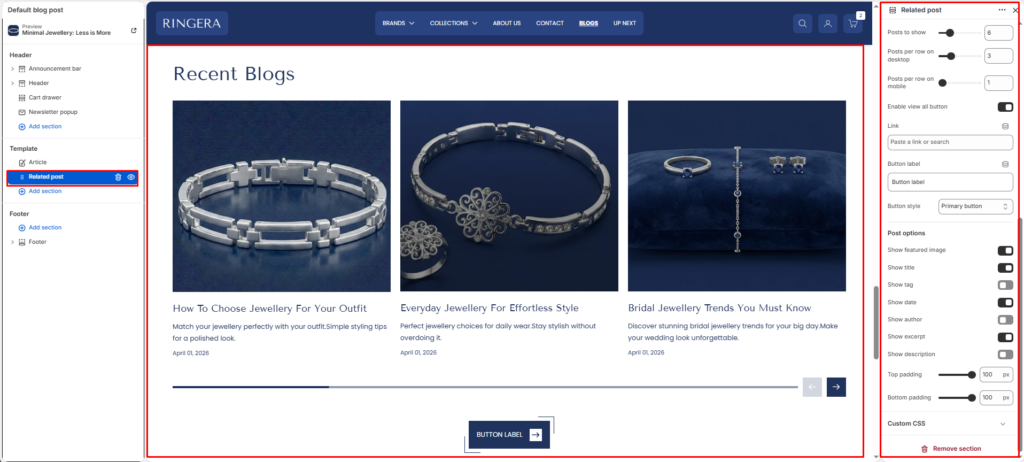Click the Remove section button
The width and height of the screenshot is (1024, 462).
click(x=950, y=449)
